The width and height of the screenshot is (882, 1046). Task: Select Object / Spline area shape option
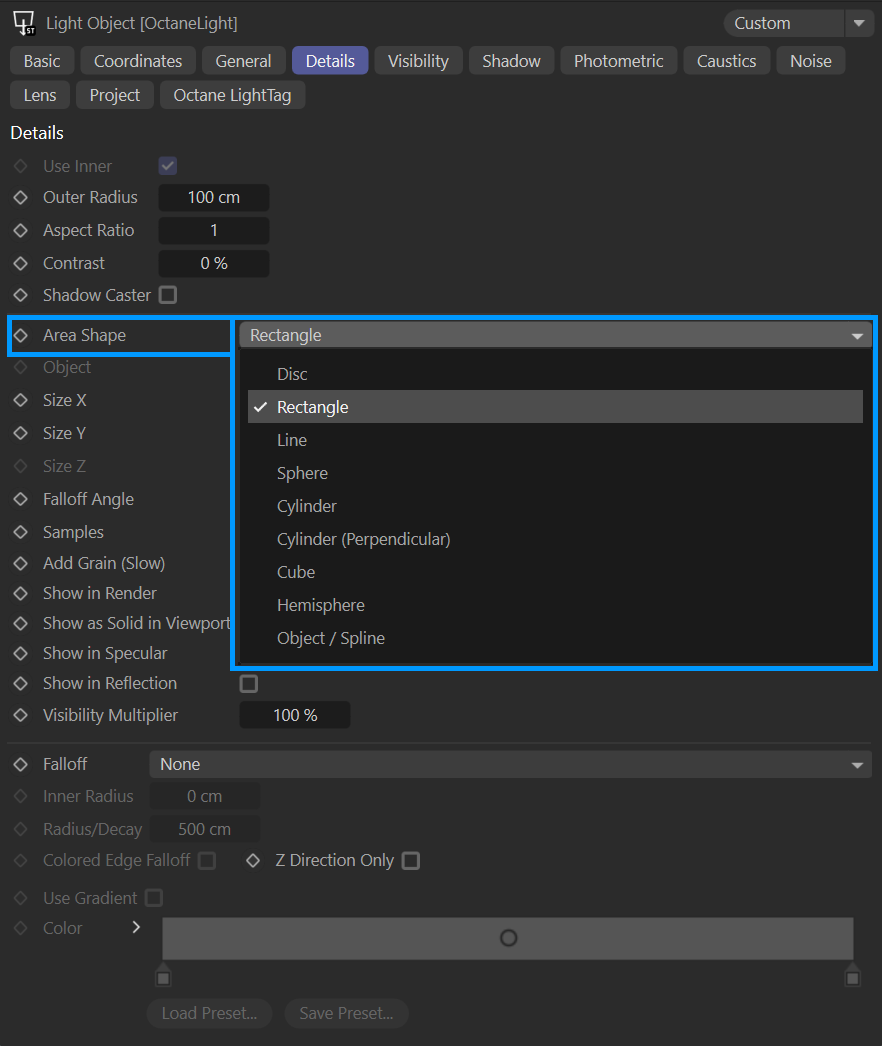click(x=331, y=638)
